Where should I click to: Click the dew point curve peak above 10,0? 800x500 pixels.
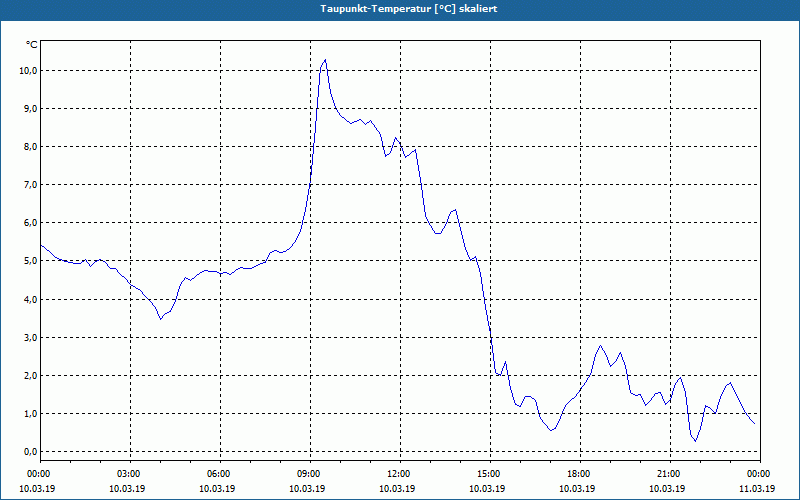pos(325,60)
